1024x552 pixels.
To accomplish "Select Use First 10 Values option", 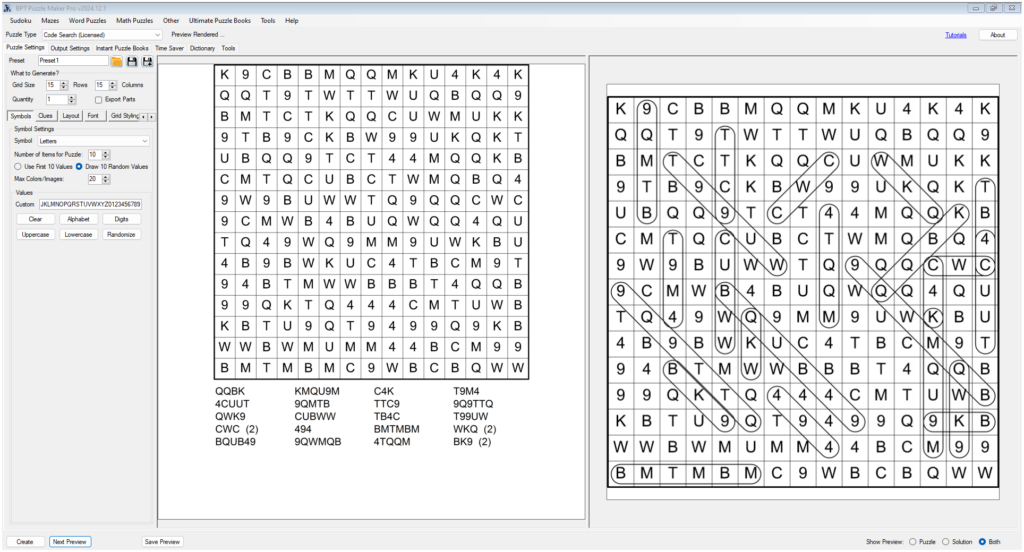I will (19, 166).
